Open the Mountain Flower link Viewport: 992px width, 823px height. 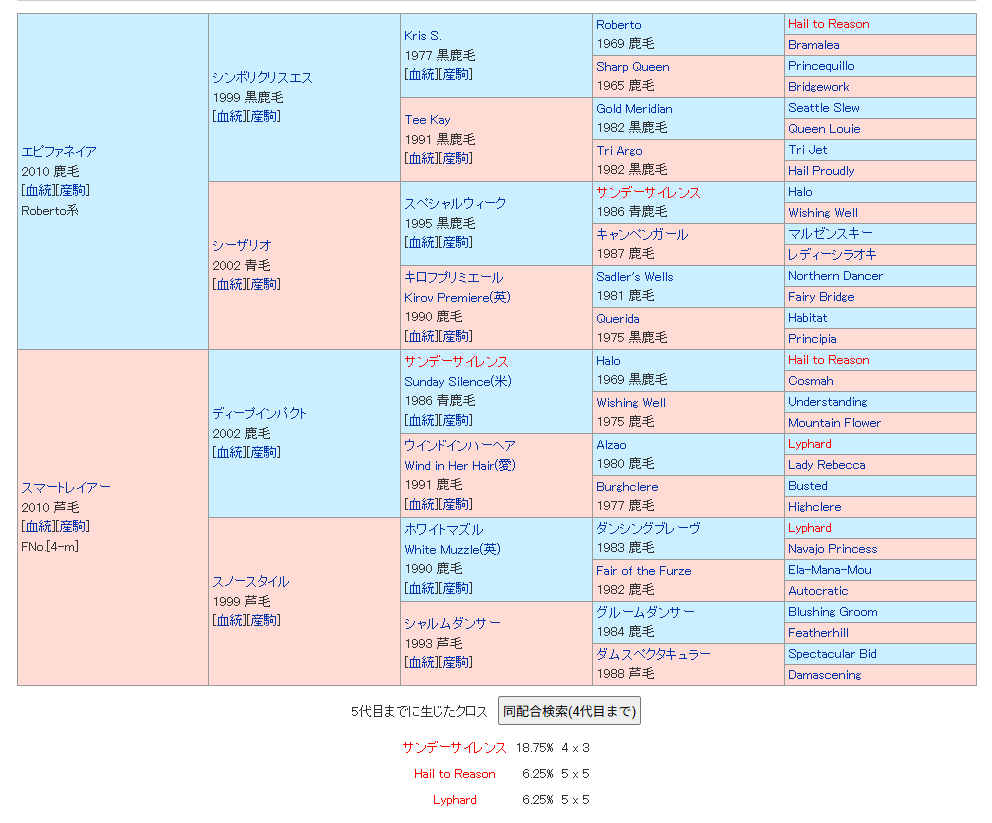(x=834, y=423)
